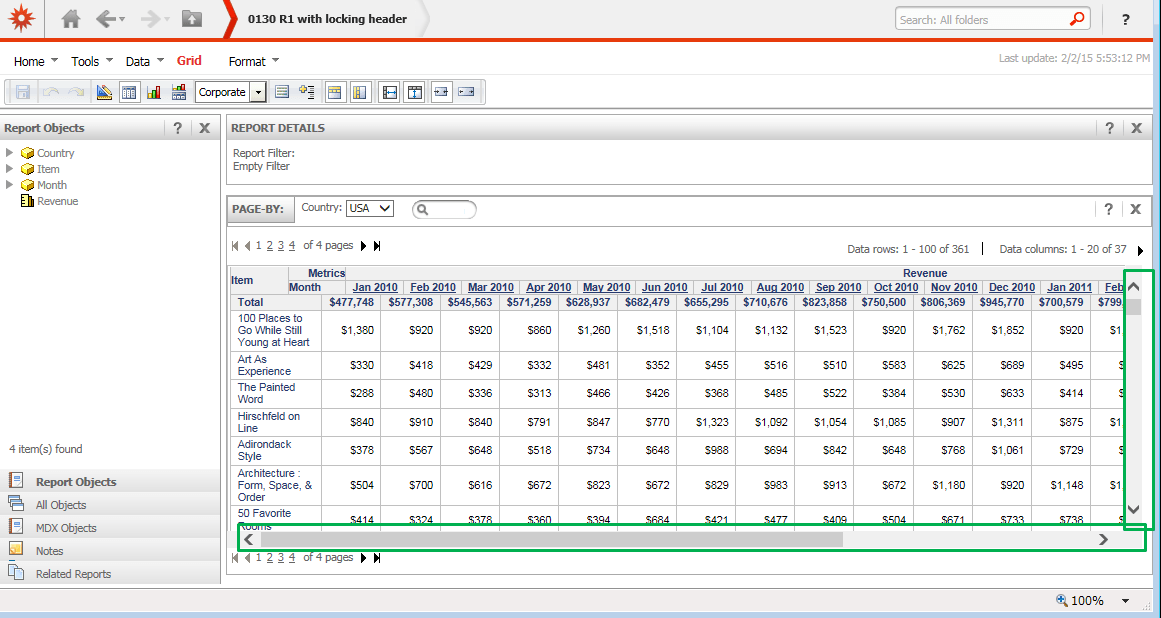Open the Notes tab
The height and width of the screenshot is (618, 1161).
pyautogui.click(x=110, y=551)
